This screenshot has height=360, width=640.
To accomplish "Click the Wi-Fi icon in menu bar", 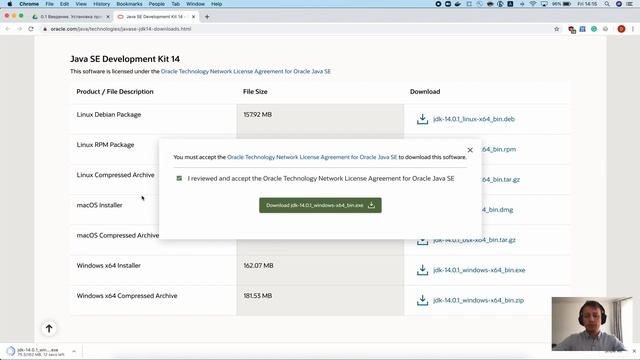I will click(x=533, y=4).
